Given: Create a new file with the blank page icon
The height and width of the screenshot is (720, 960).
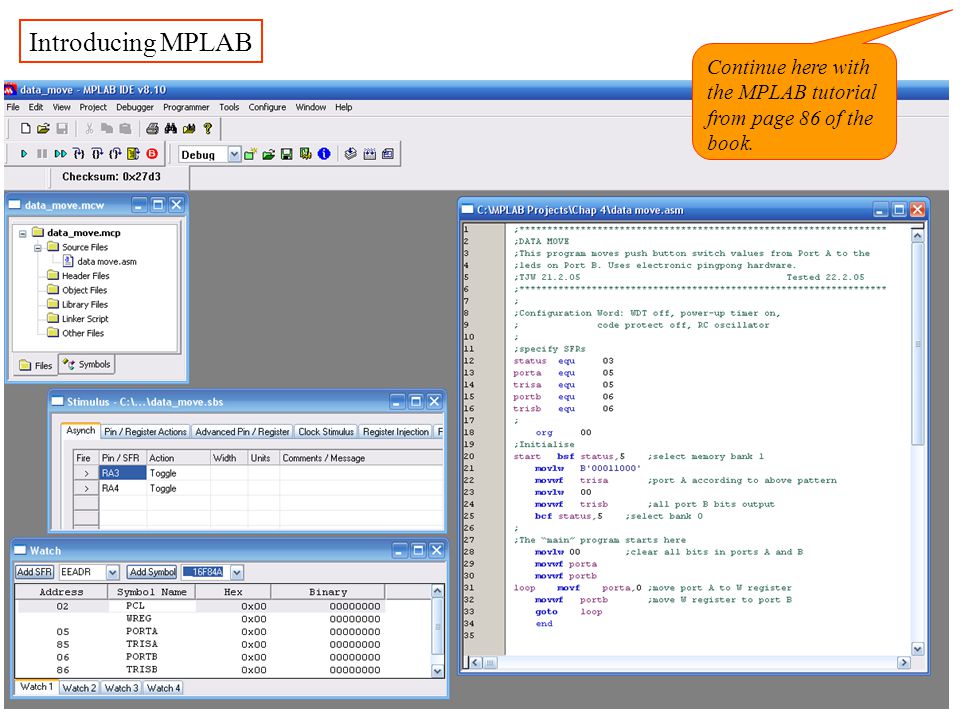Looking at the screenshot, I should pos(25,129).
